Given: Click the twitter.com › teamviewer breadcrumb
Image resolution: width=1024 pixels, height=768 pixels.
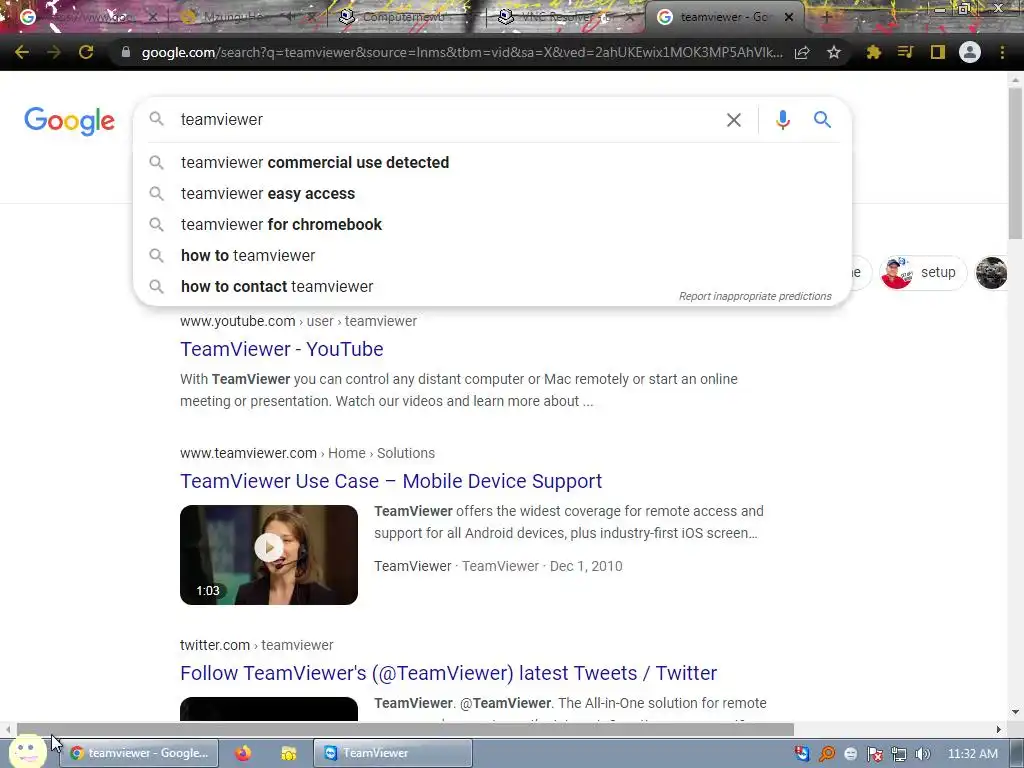Looking at the screenshot, I should coord(257,645).
